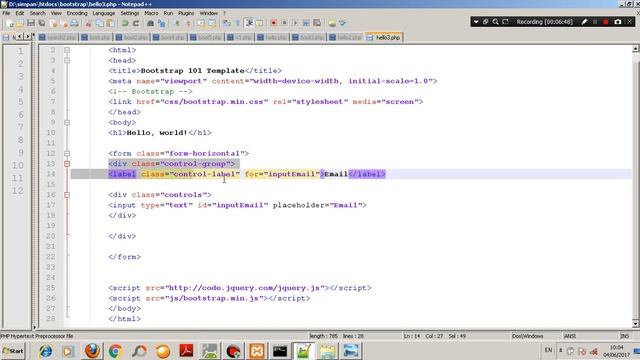
Task: Collapse the html fold marker on line 2
Action: [67, 50]
